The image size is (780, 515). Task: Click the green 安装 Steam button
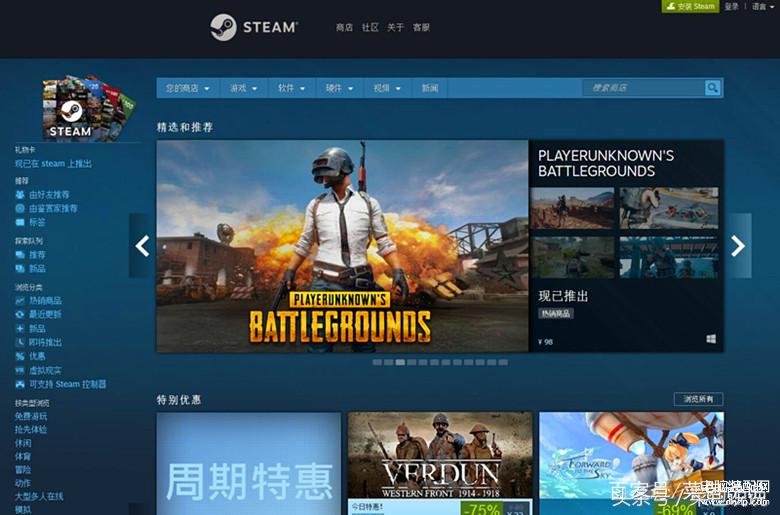coord(690,6)
